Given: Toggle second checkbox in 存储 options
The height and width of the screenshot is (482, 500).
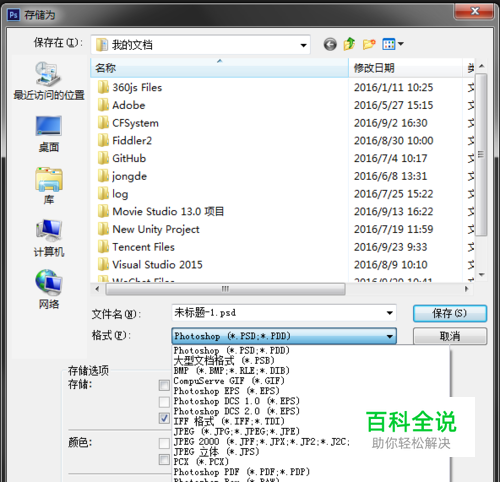Looking at the screenshot, I should point(164,402).
